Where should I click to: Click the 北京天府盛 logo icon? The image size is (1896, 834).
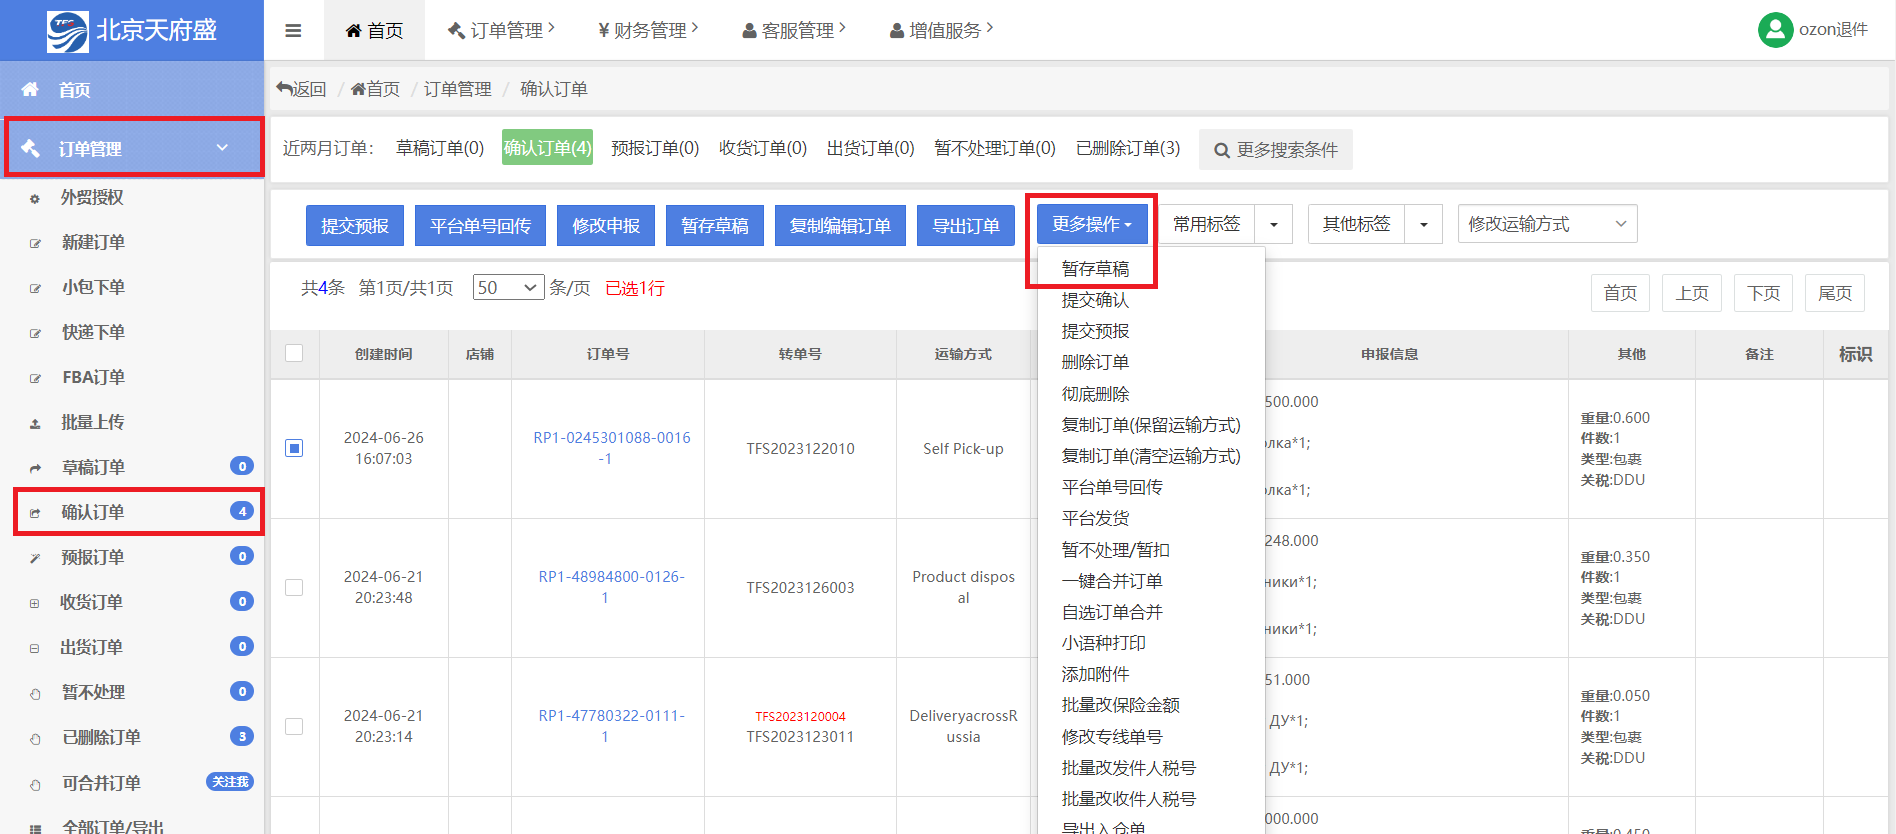coord(67,31)
